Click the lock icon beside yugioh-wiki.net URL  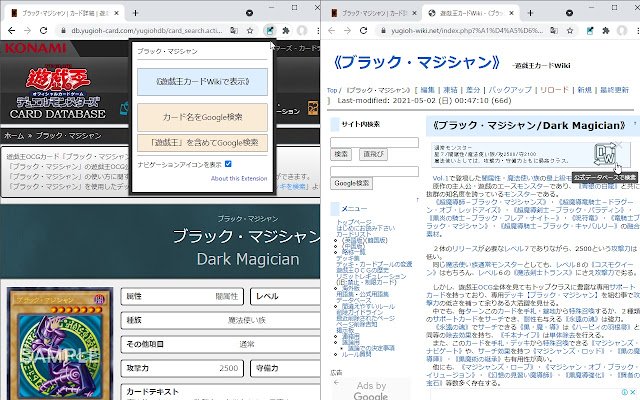(383, 31)
